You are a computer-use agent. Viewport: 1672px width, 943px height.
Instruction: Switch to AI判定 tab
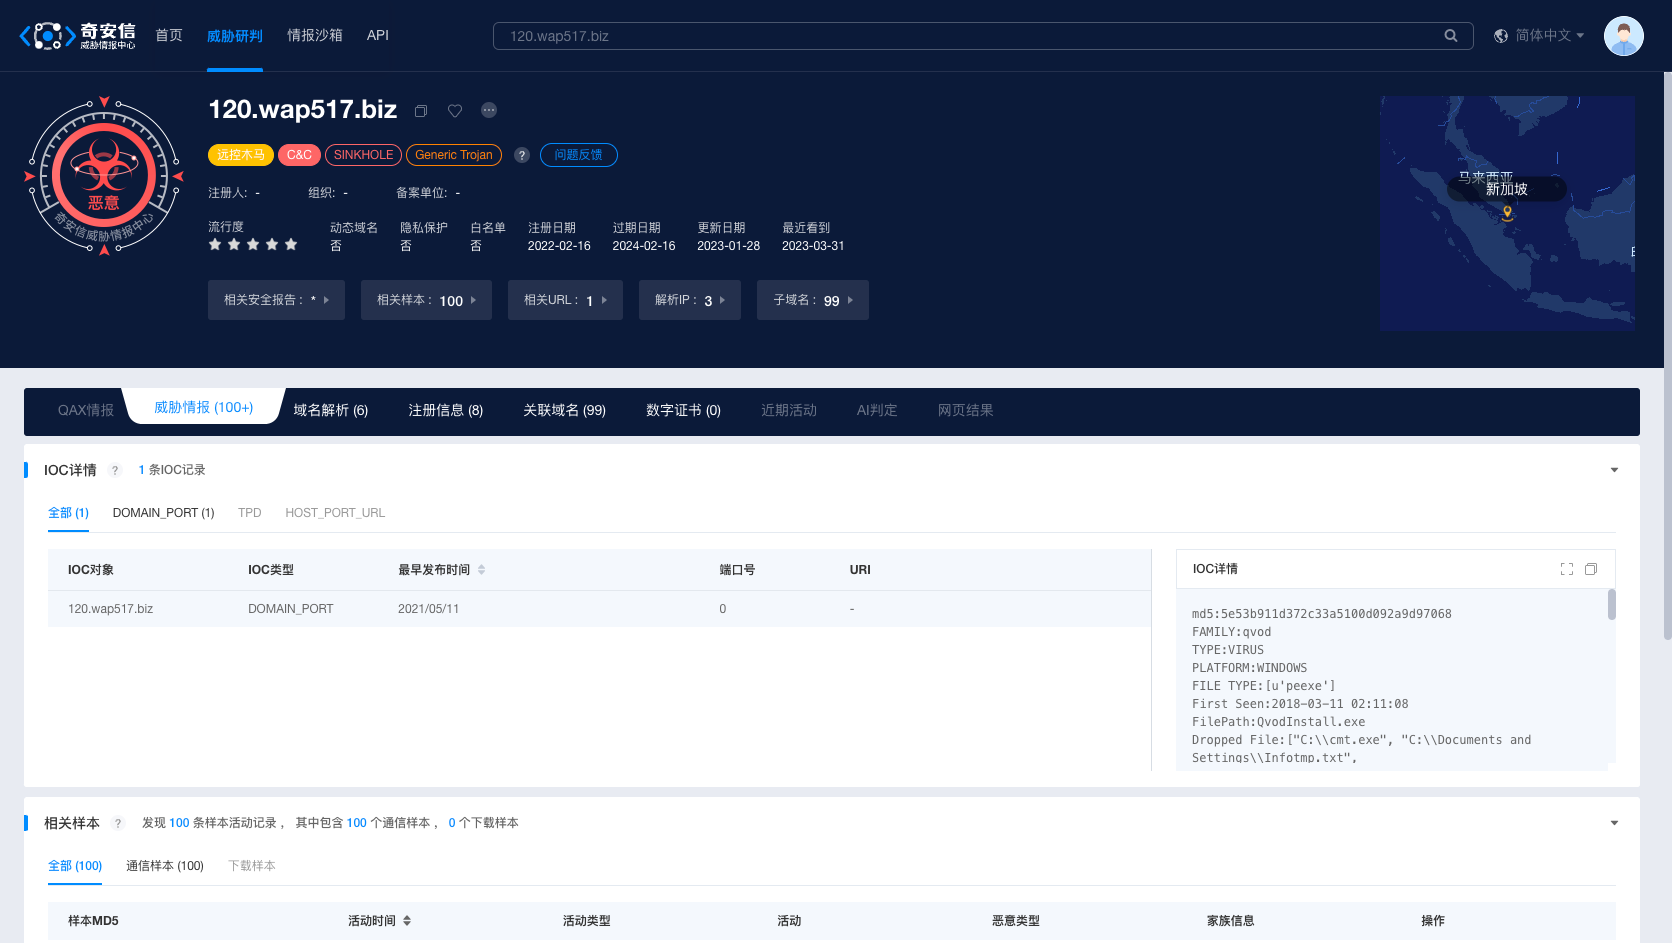877,410
